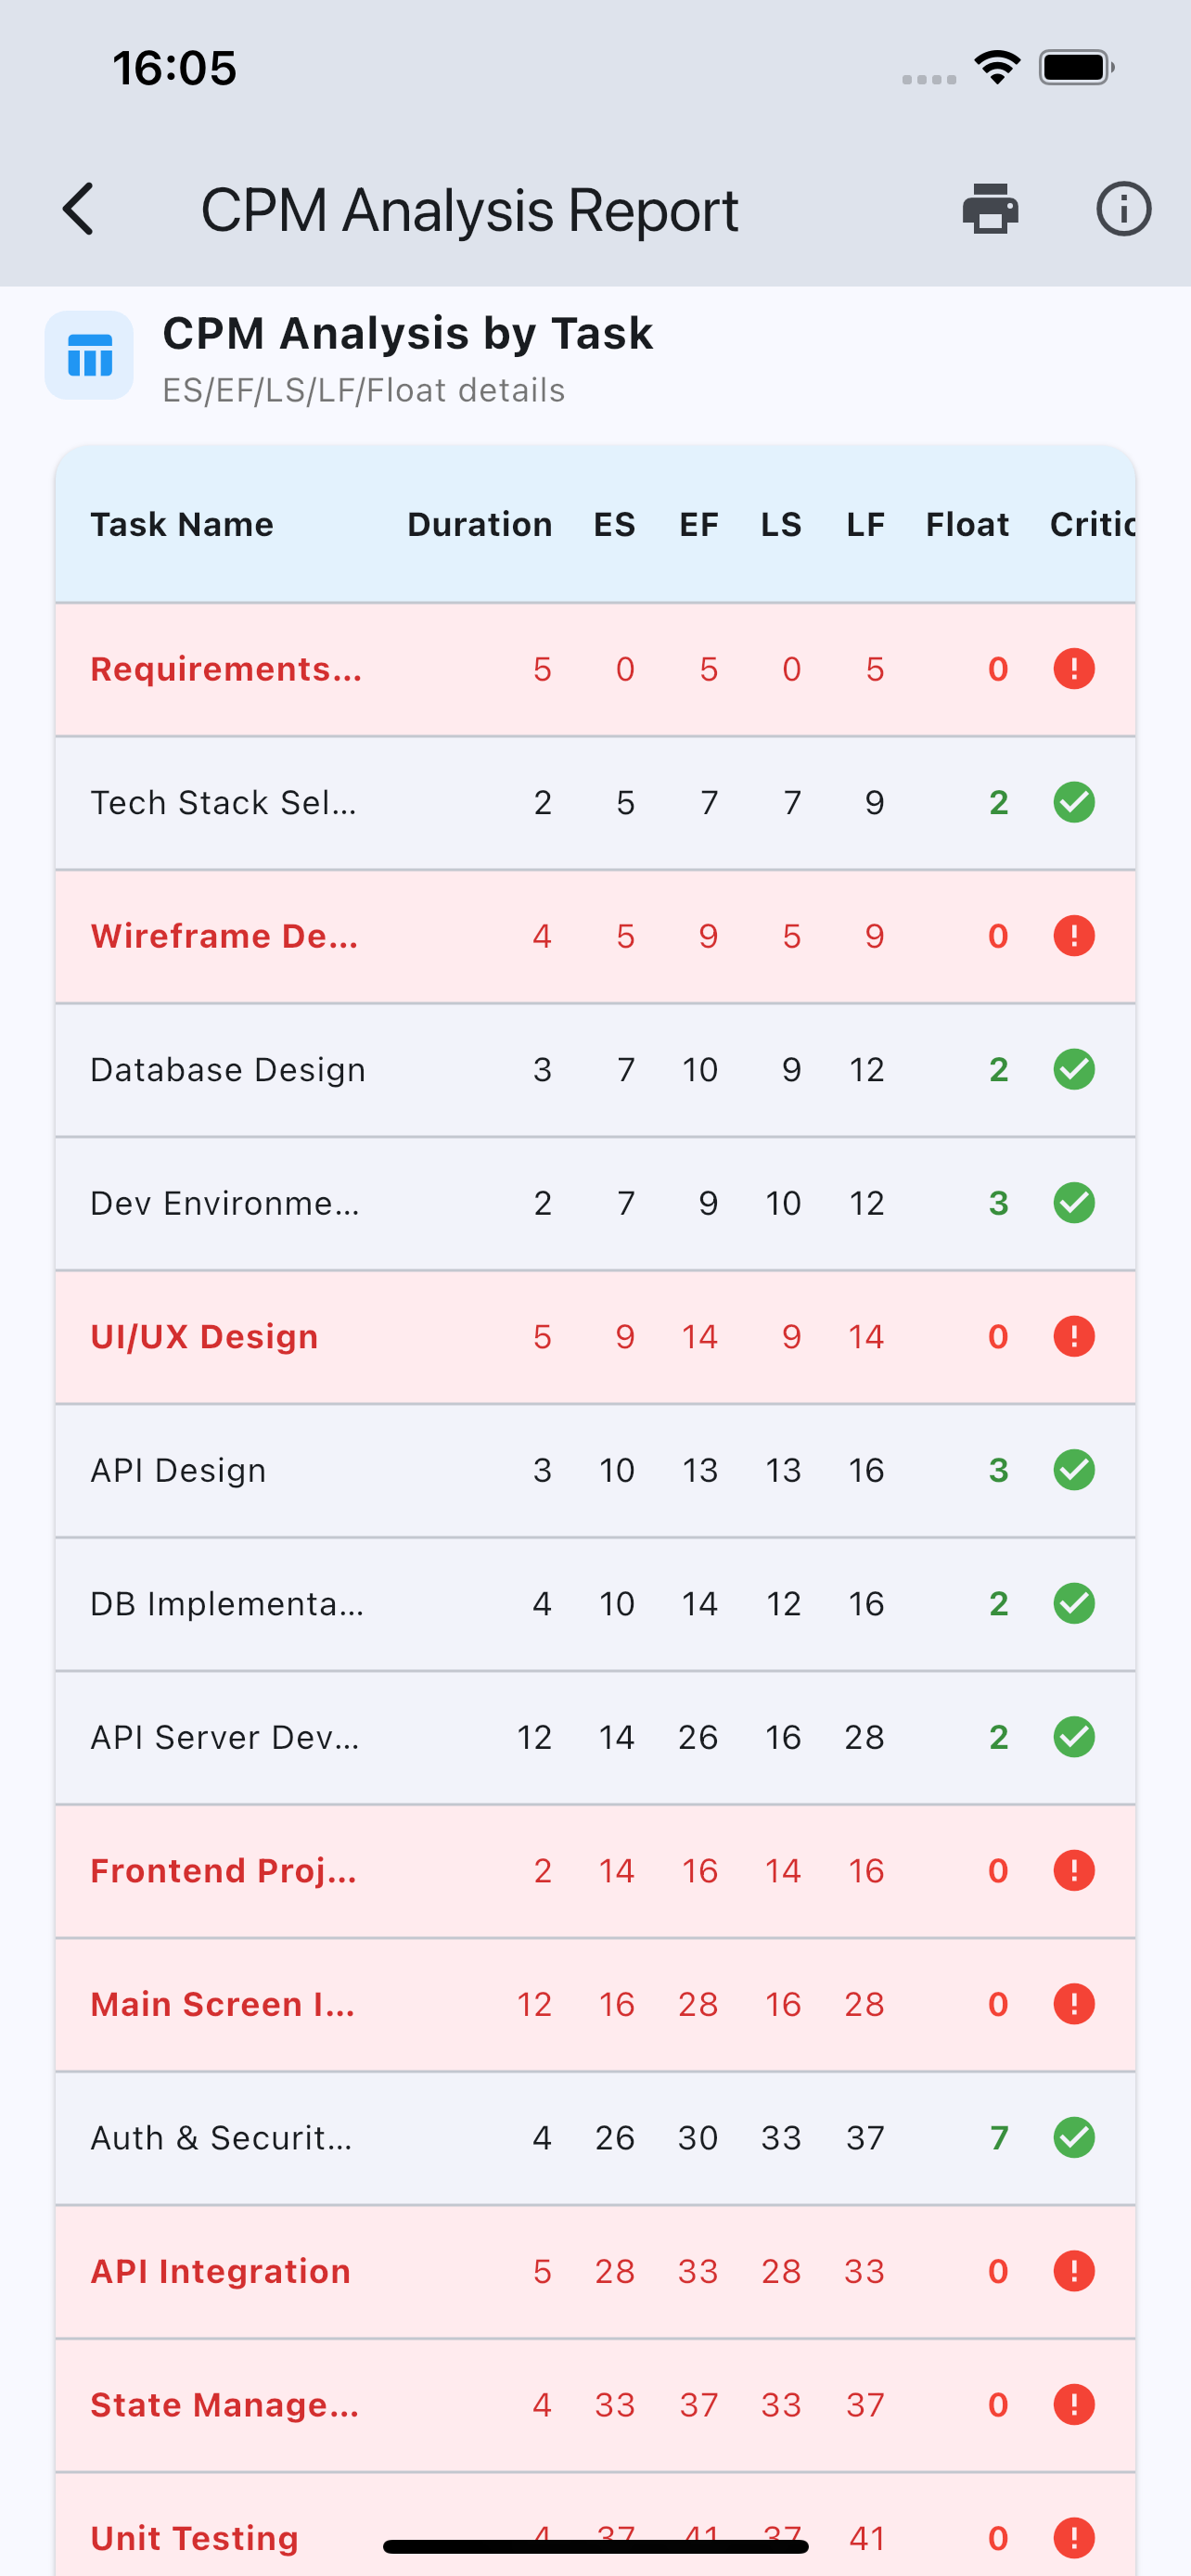Print the CPM Analysis Report
Viewport: 1191px width, 2576px height.
[x=990, y=209]
